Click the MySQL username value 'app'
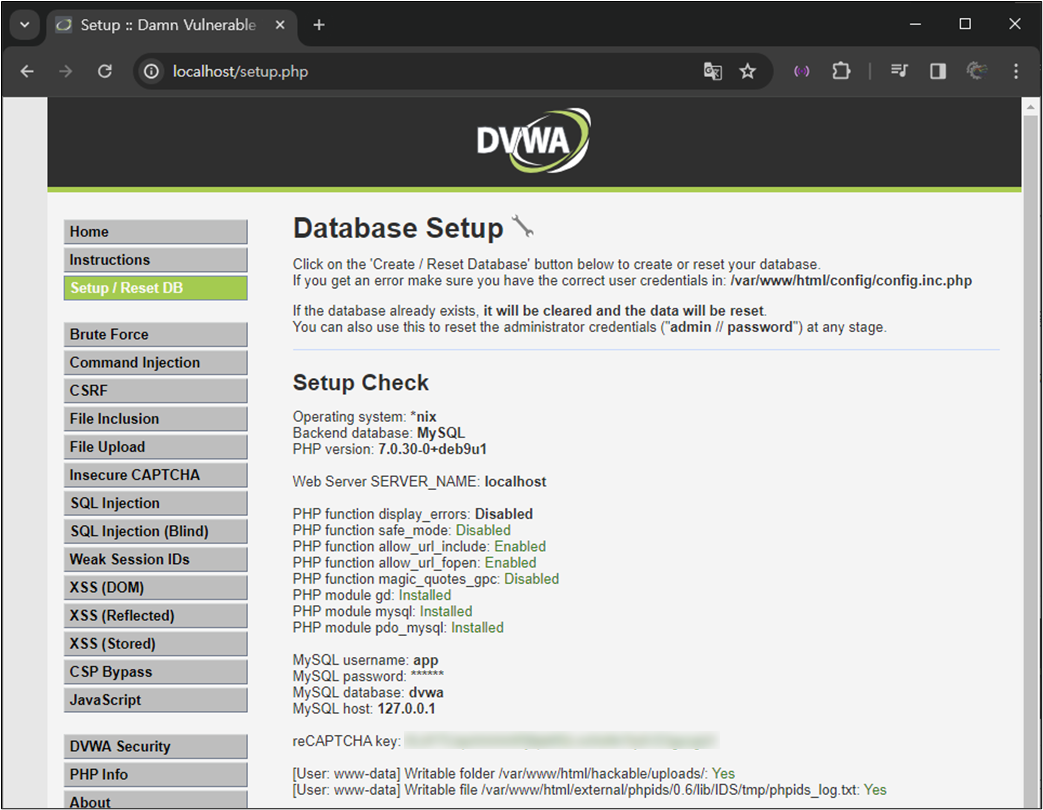The height and width of the screenshot is (810, 1043). (x=426, y=660)
